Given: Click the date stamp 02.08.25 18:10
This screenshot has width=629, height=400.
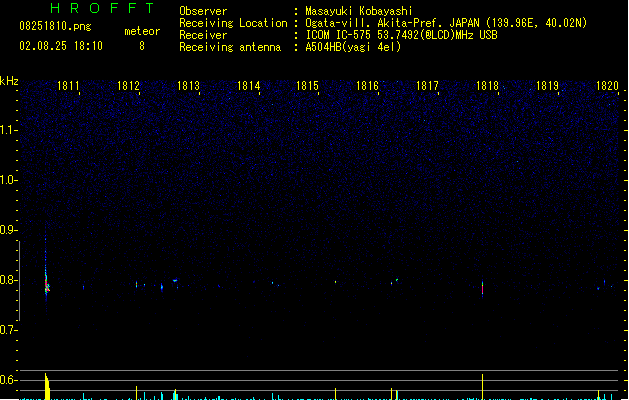Looking at the screenshot, I should click(x=61, y=46).
